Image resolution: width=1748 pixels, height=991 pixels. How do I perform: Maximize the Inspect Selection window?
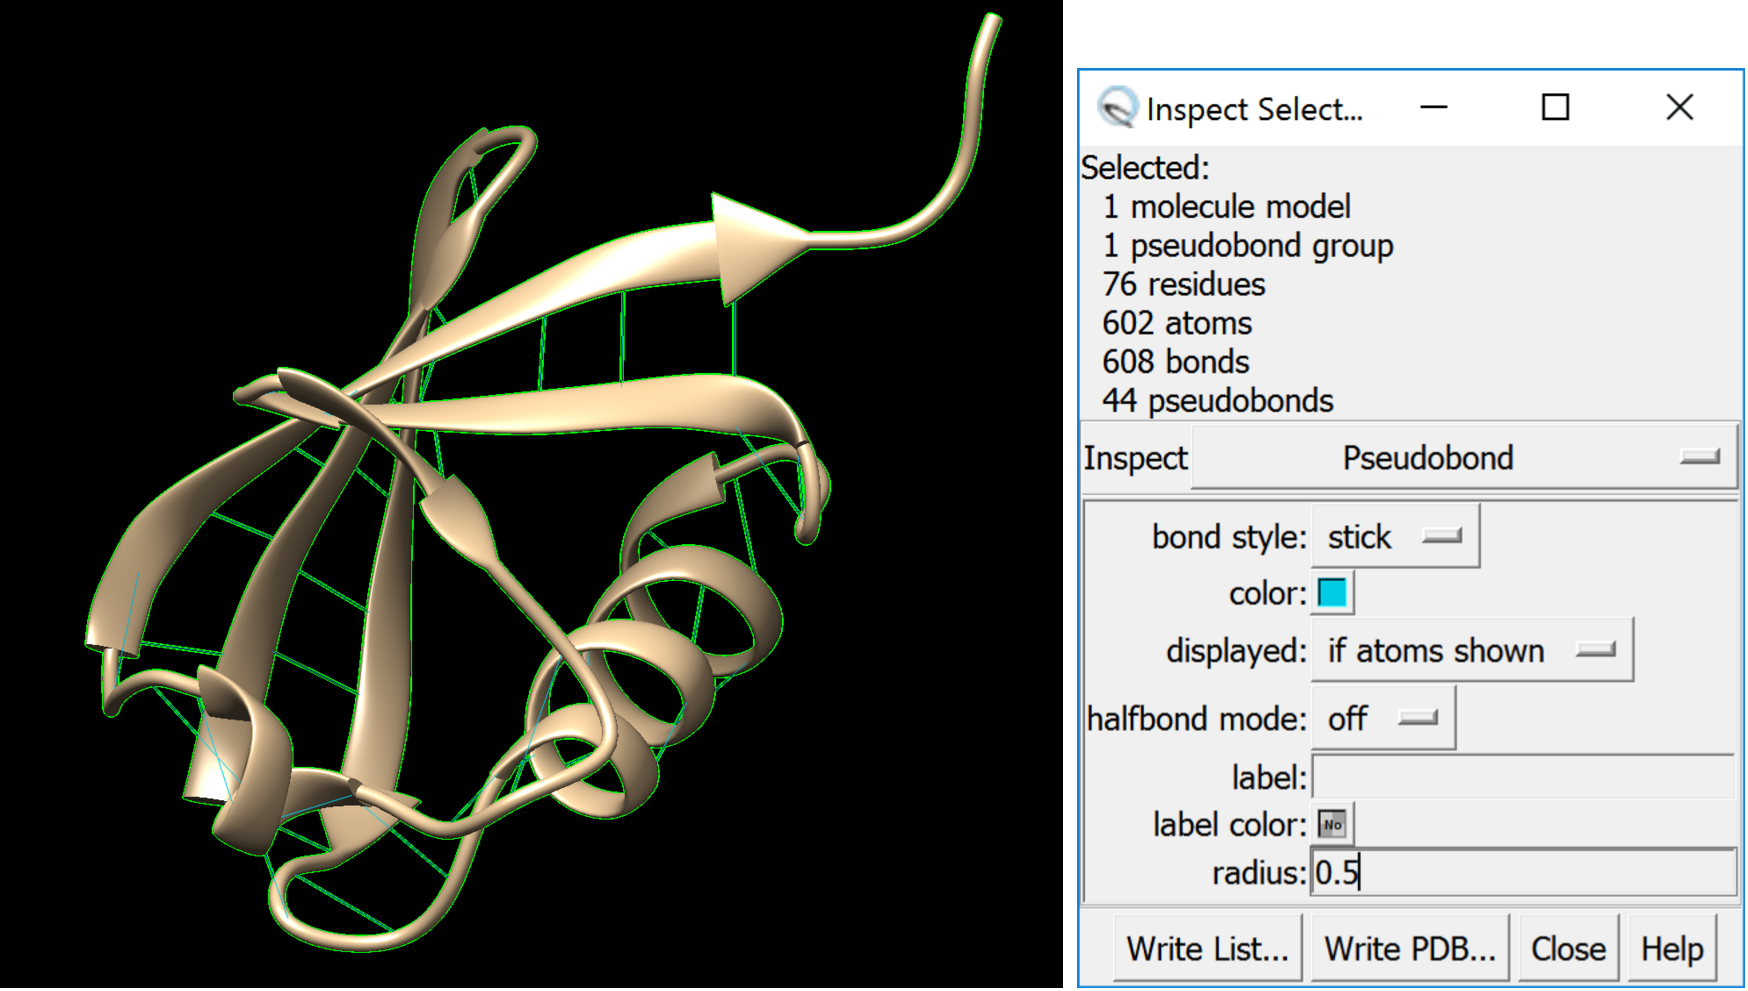coord(1555,107)
